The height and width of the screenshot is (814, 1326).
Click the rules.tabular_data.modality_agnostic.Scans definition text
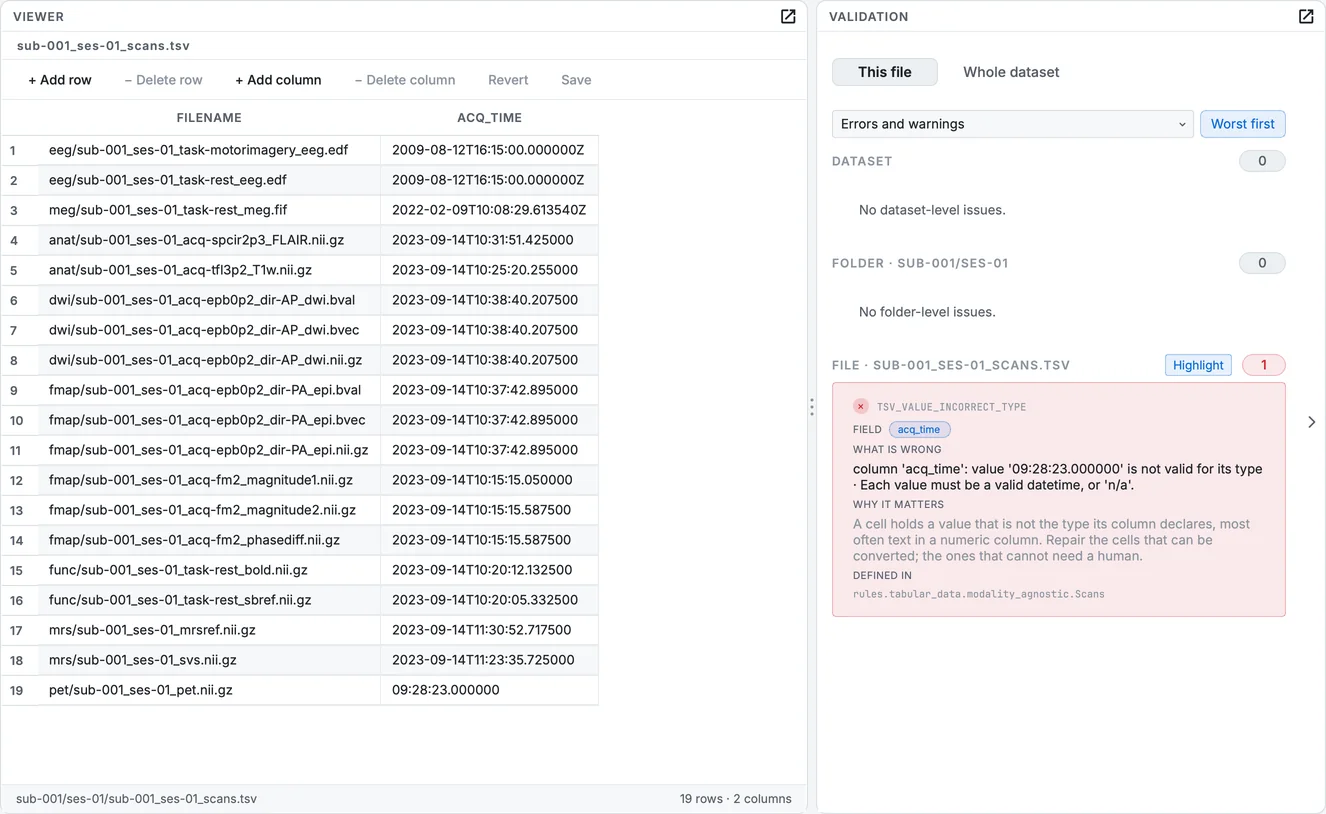coord(978,594)
